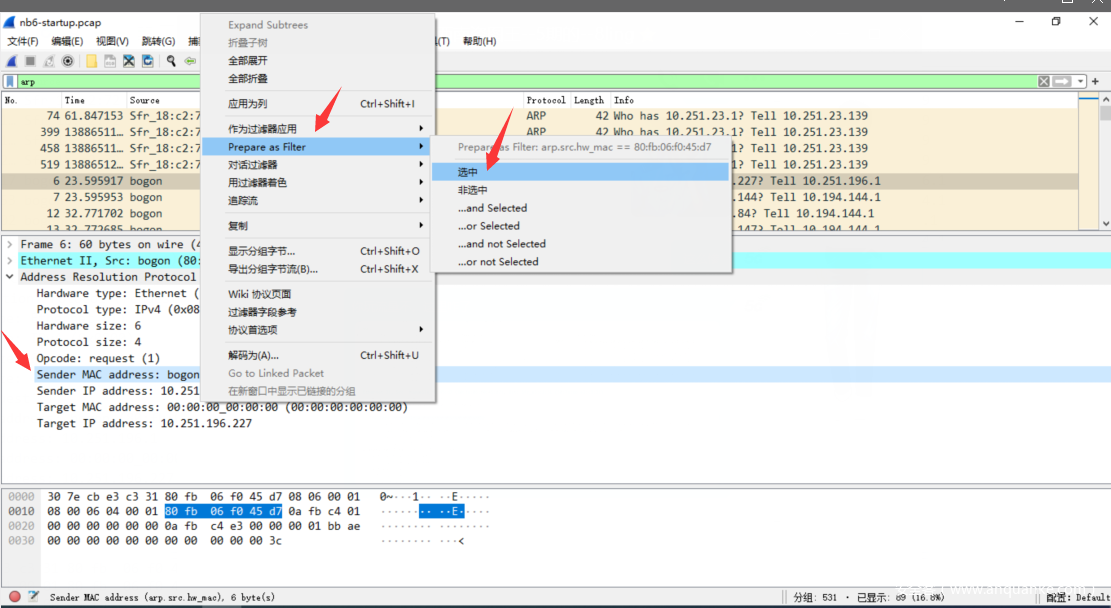Click the reload capture file icon
The width and height of the screenshot is (1111, 608).
pyautogui.click(x=148, y=61)
